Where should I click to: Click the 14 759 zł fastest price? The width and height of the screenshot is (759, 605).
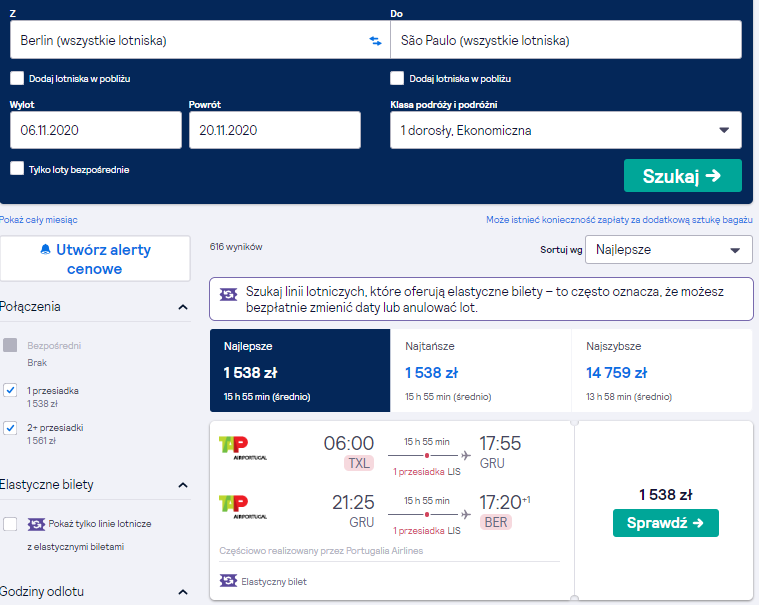(x=616, y=373)
